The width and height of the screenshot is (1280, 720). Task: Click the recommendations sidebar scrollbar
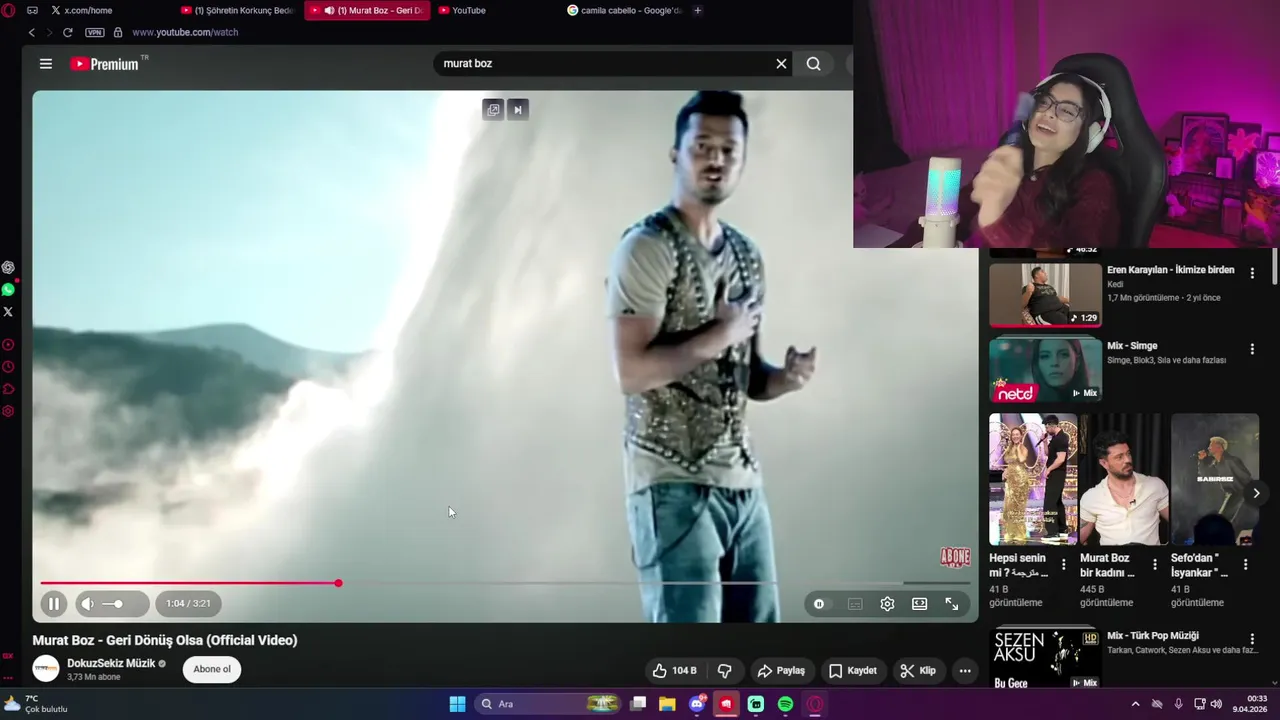[x=1275, y=266]
